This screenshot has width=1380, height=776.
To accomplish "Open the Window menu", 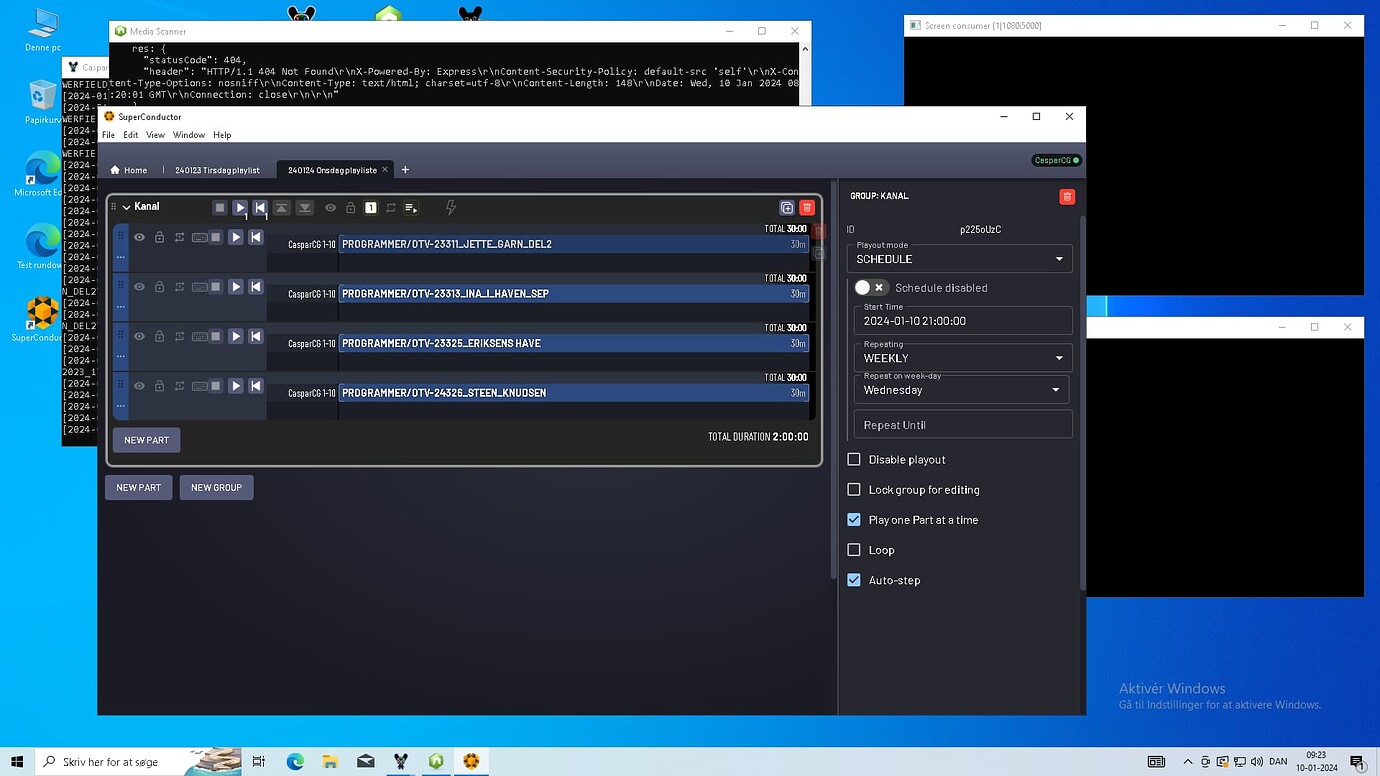I will 189,135.
